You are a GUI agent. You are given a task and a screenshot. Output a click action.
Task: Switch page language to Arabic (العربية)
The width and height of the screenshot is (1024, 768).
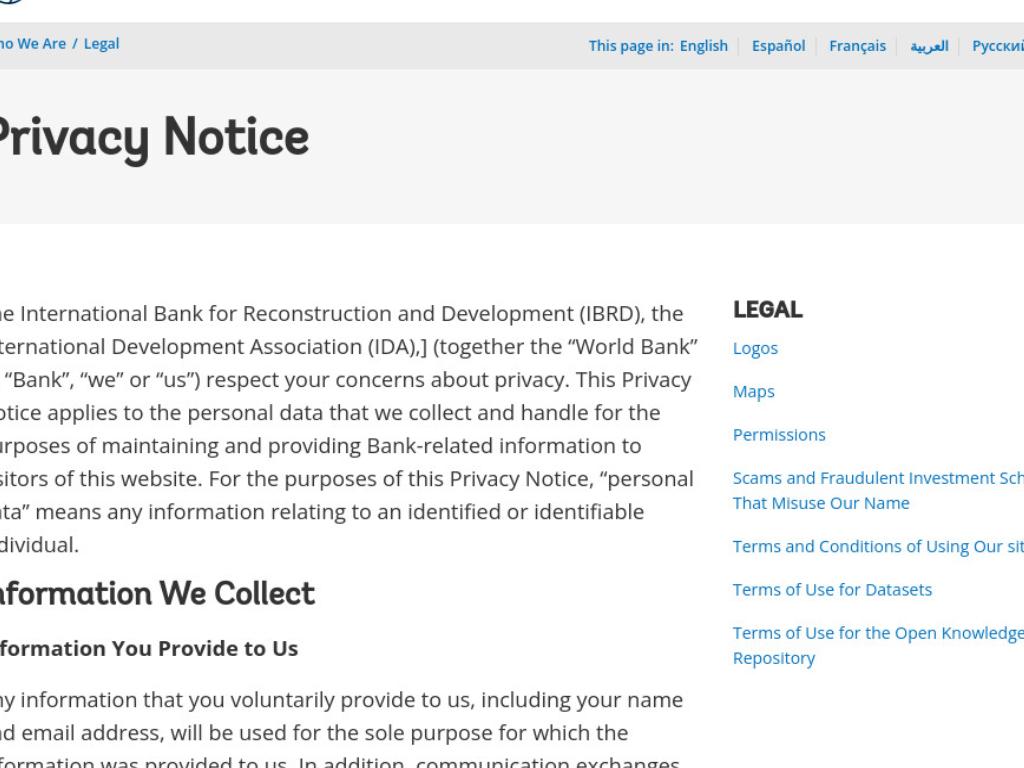click(929, 46)
